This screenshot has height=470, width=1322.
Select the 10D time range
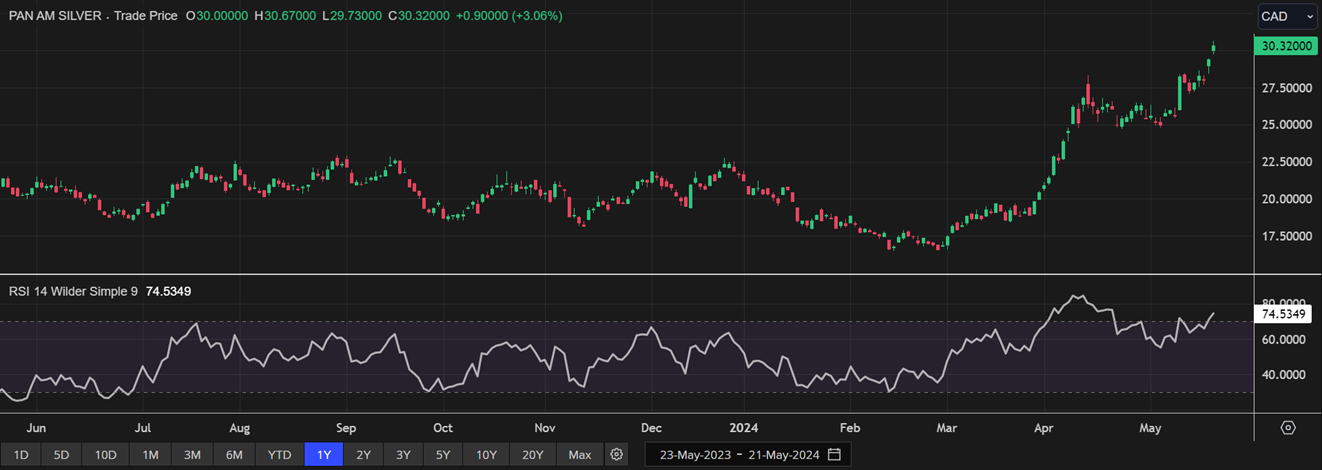coord(106,455)
